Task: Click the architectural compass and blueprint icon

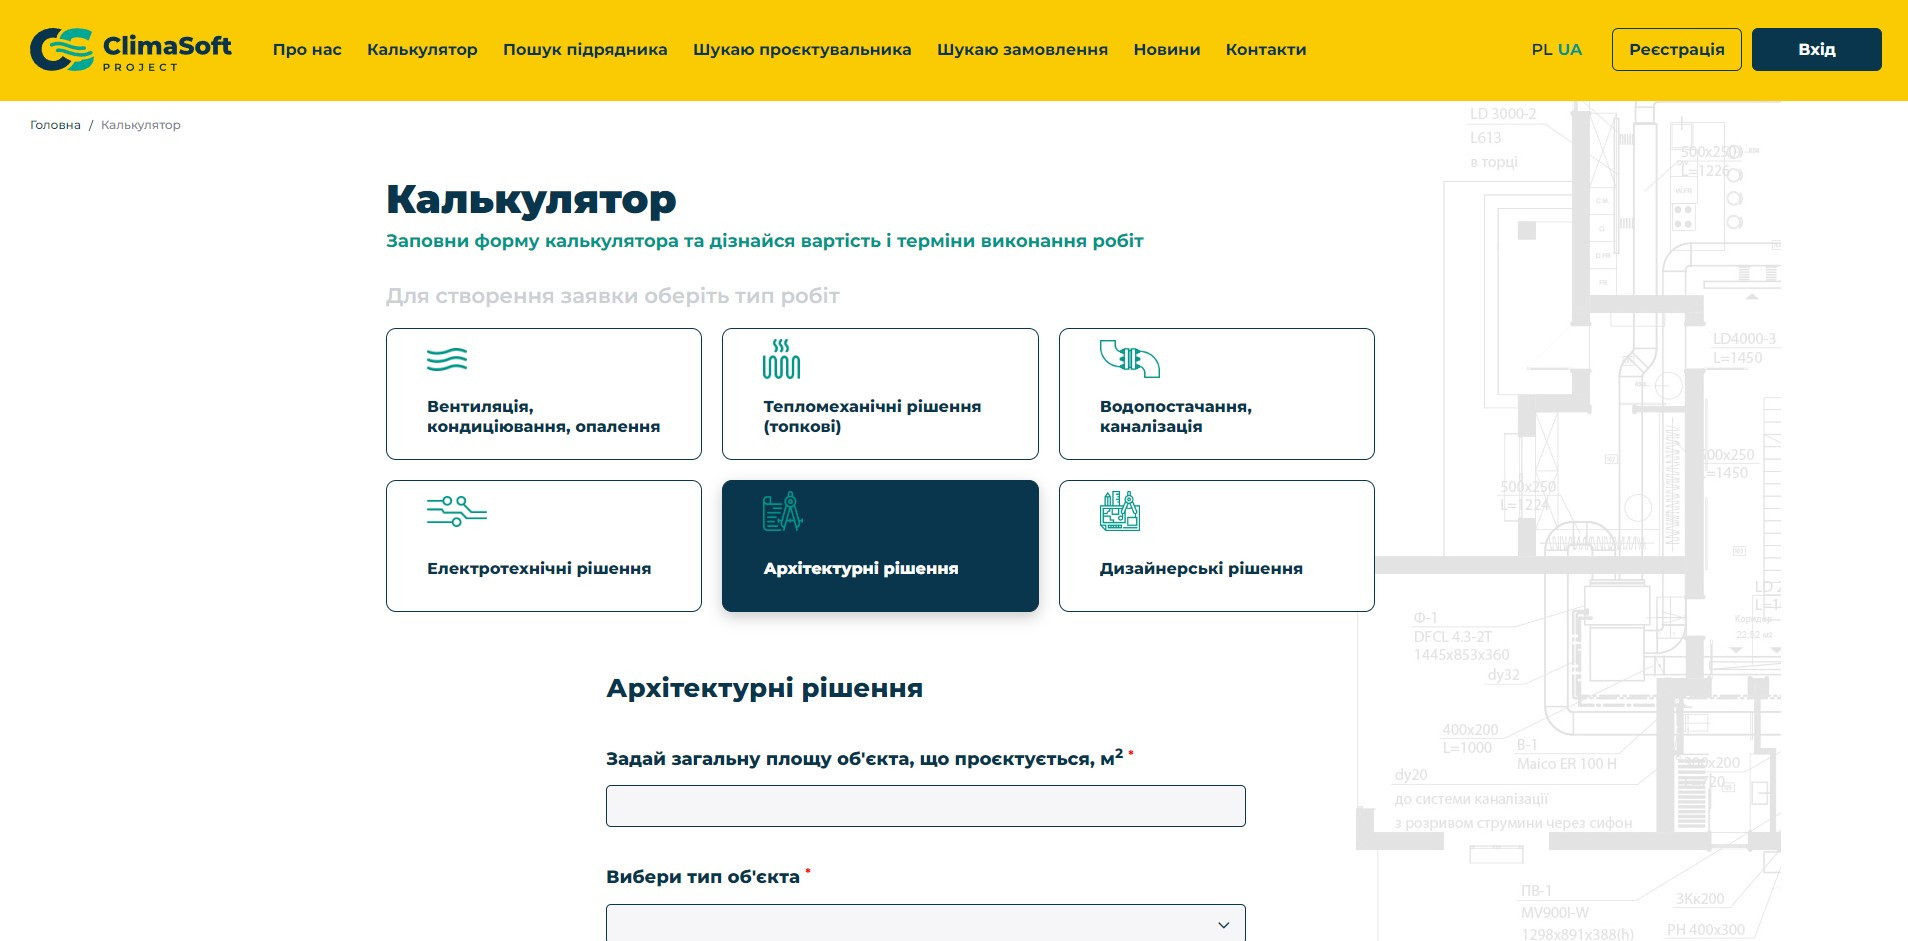Action: point(782,511)
